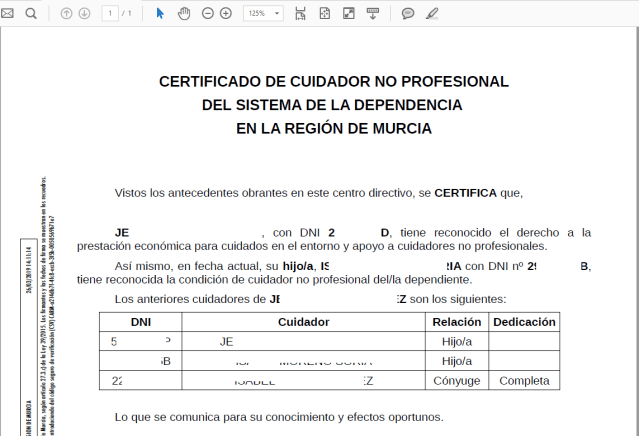The image size is (639, 436).
Task: Zoom in with the plus button
Action: tap(226, 13)
